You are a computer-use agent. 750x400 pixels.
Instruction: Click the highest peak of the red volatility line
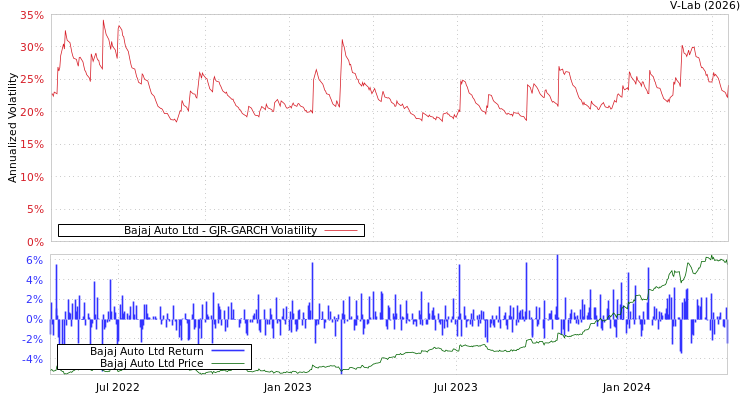coord(102,20)
